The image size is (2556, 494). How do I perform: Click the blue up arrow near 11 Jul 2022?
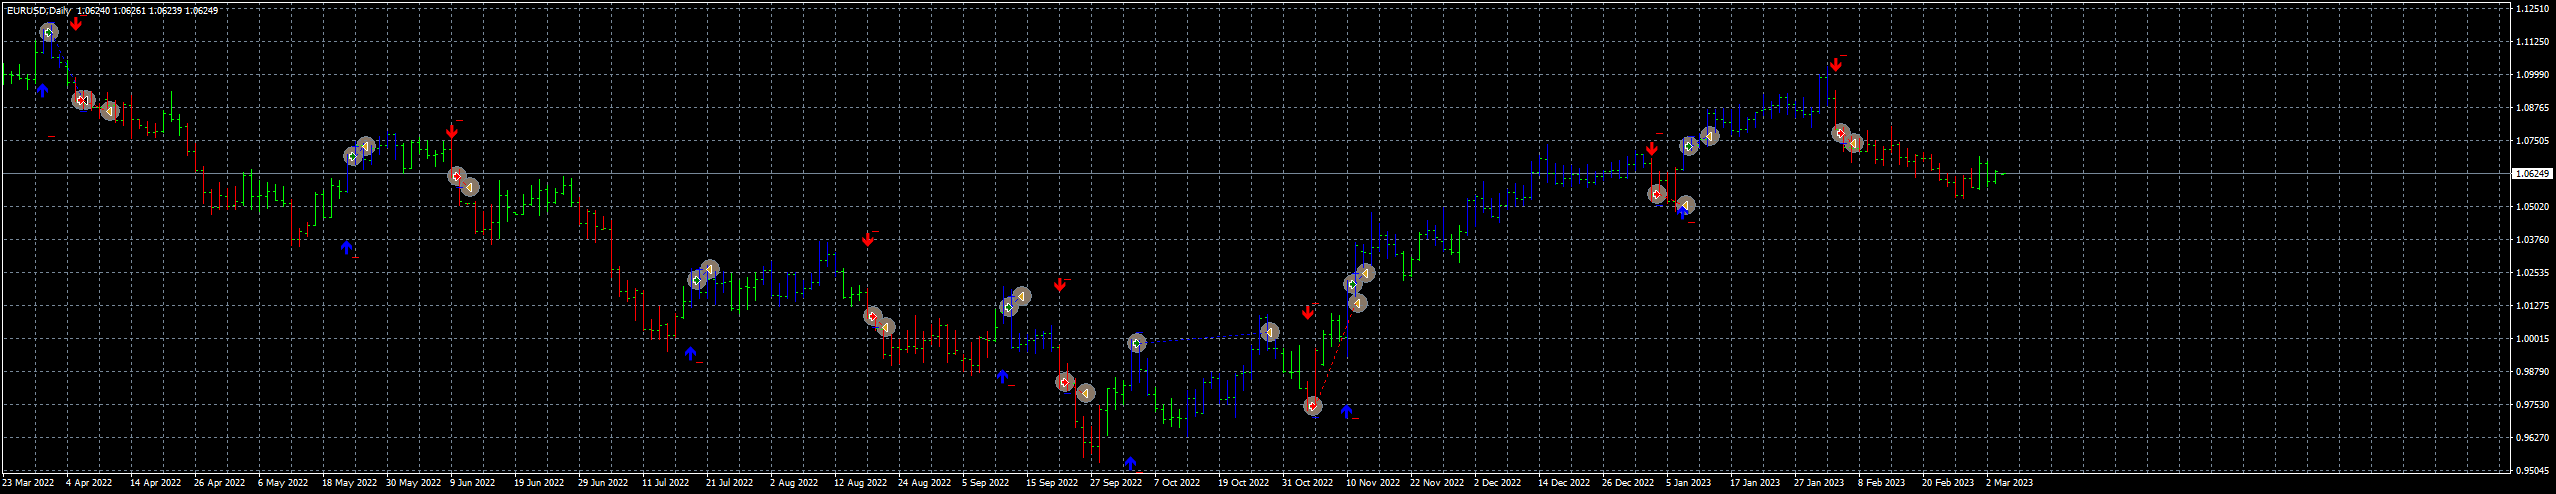[690, 353]
